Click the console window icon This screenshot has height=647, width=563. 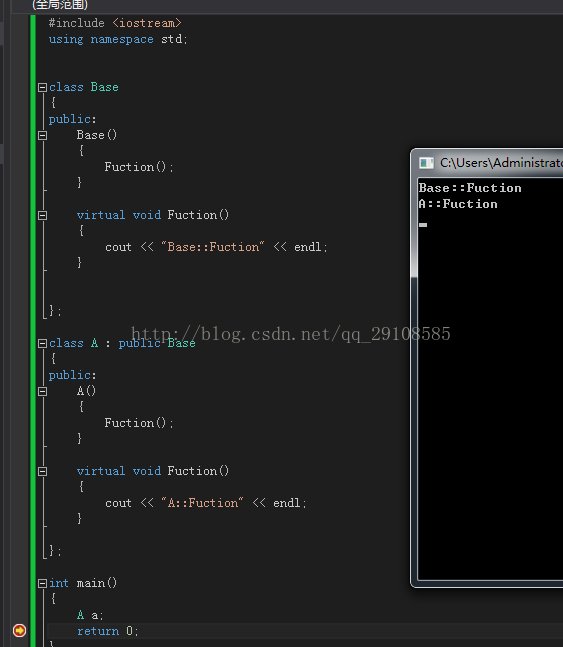coord(426,163)
